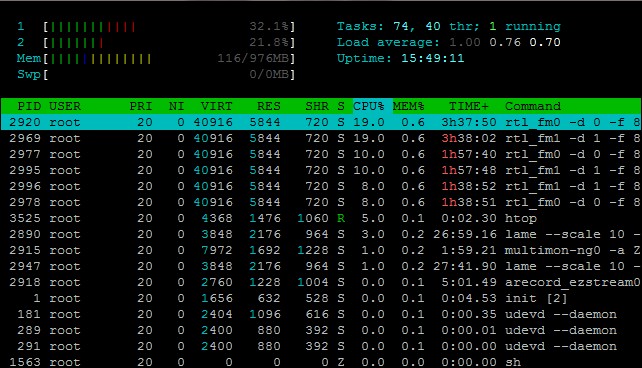Sort by the SHR column header

[317, 106]
